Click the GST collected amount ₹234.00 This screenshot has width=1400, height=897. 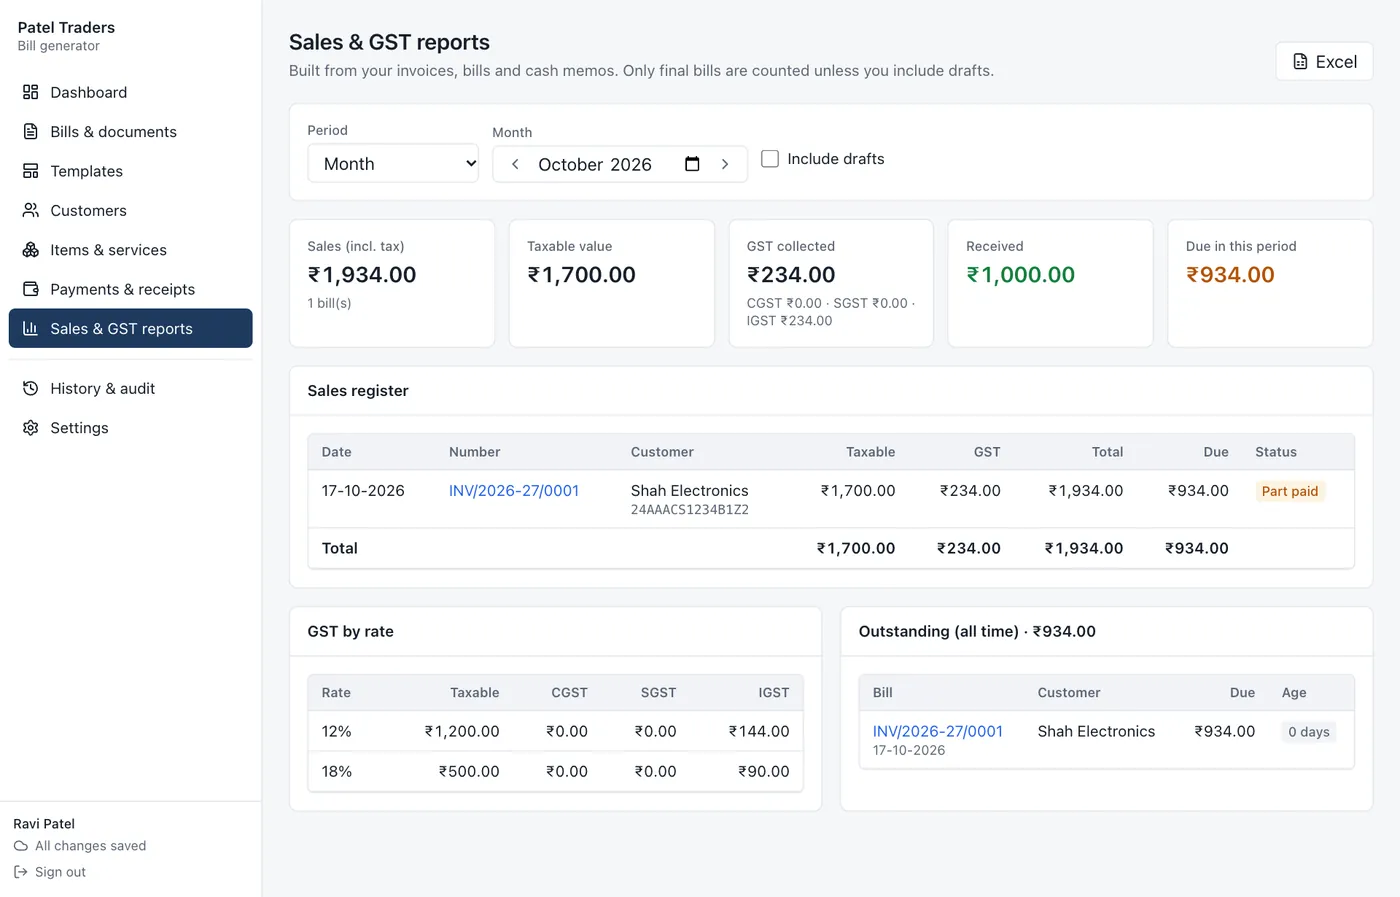pyautogui.click(x=791, y=275)
